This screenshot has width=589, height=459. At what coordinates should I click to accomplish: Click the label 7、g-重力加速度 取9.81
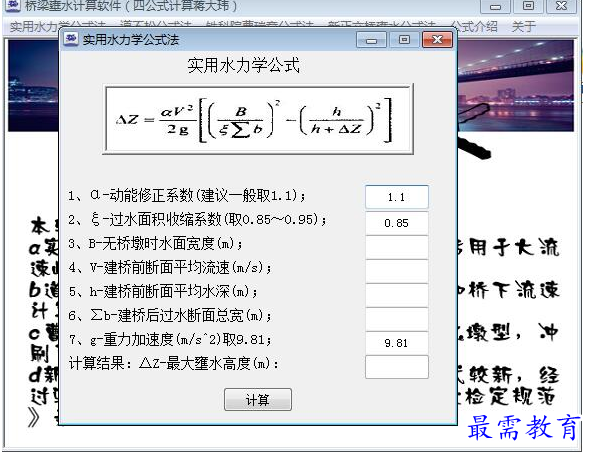170,340
